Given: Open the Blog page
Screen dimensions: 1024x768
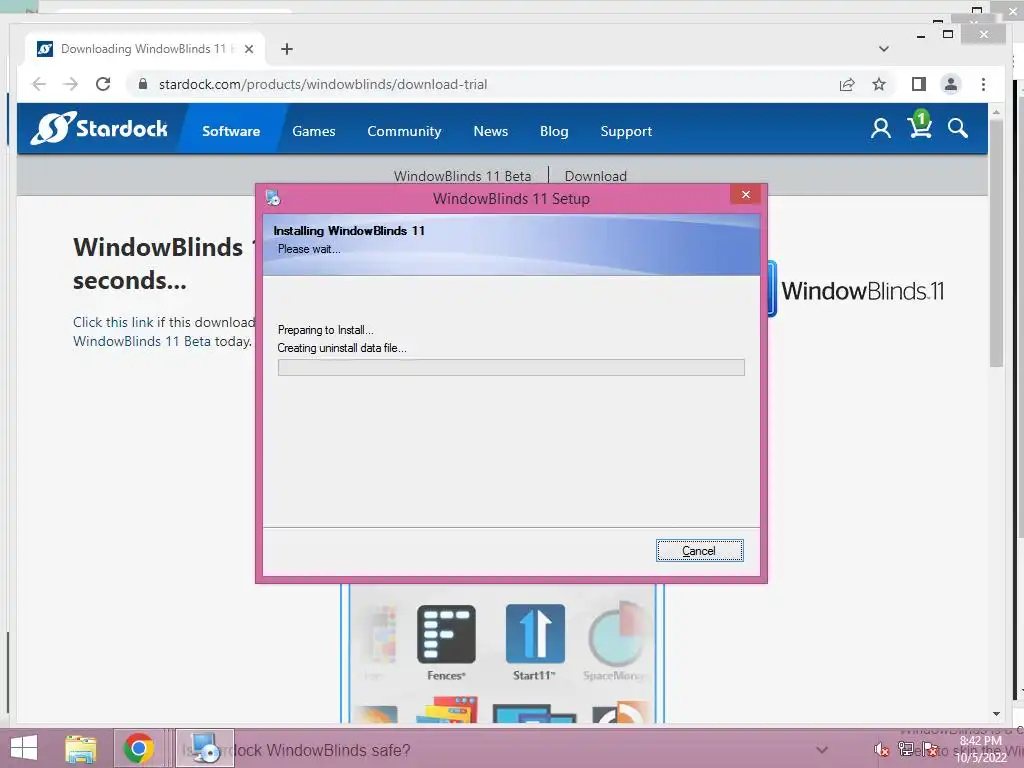Looking at the screenshot, I should pyautogui.click(x=554, y=131).
